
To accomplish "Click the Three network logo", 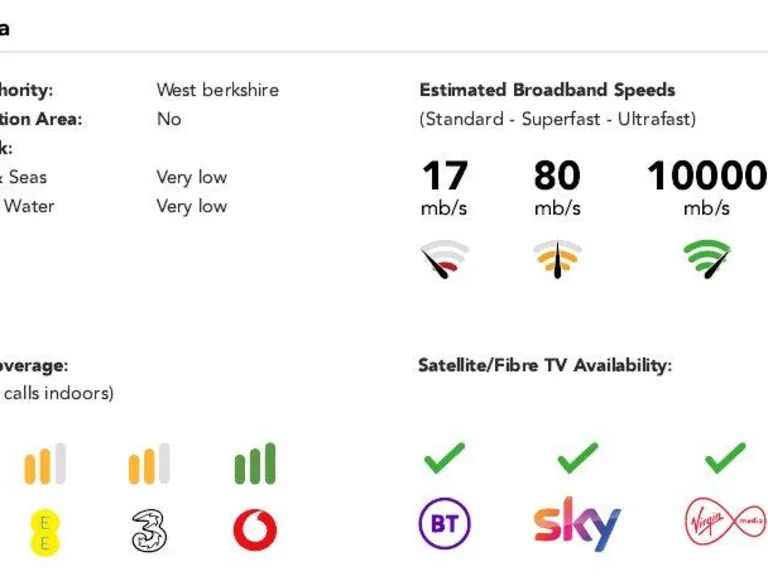I will pos(149,530).
